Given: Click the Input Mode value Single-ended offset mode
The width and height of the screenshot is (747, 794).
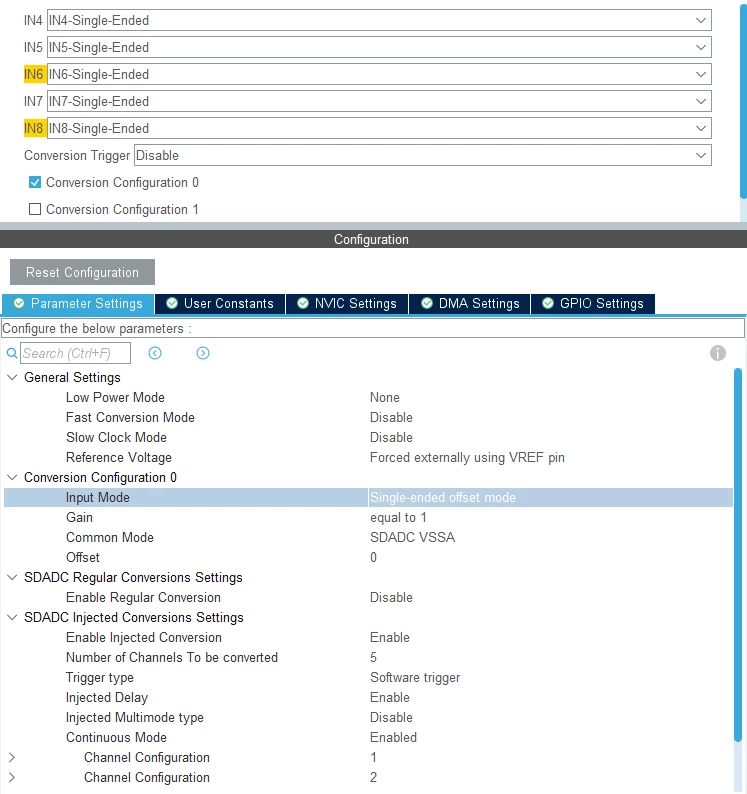Looking at the screenshot, I should click(443, 497).
